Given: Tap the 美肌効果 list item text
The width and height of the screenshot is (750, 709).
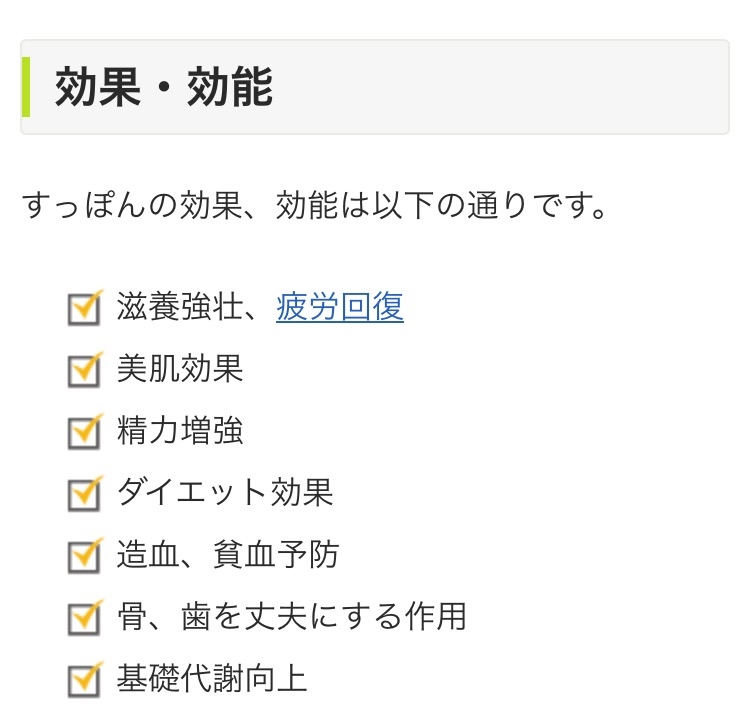Looking at the screenshot, I should 180,369.
